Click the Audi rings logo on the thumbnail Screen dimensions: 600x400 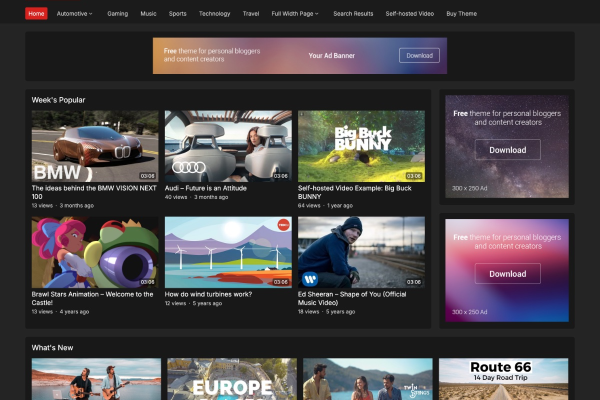click(x=189, y=167)
